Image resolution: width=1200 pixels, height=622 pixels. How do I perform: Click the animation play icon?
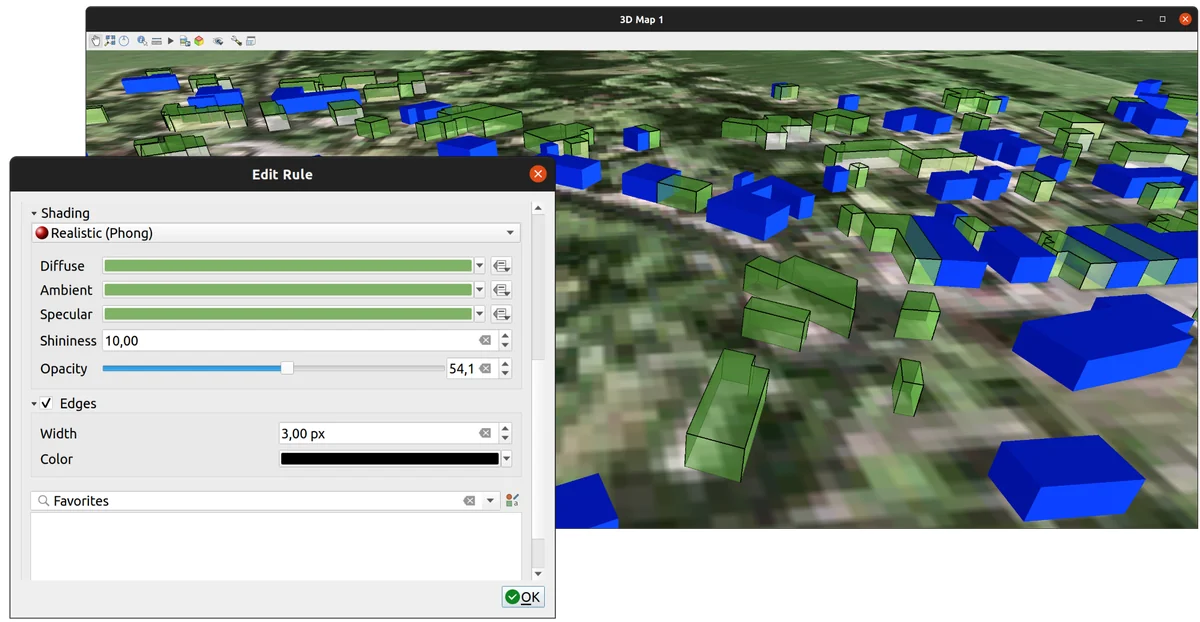click(171, 41)
